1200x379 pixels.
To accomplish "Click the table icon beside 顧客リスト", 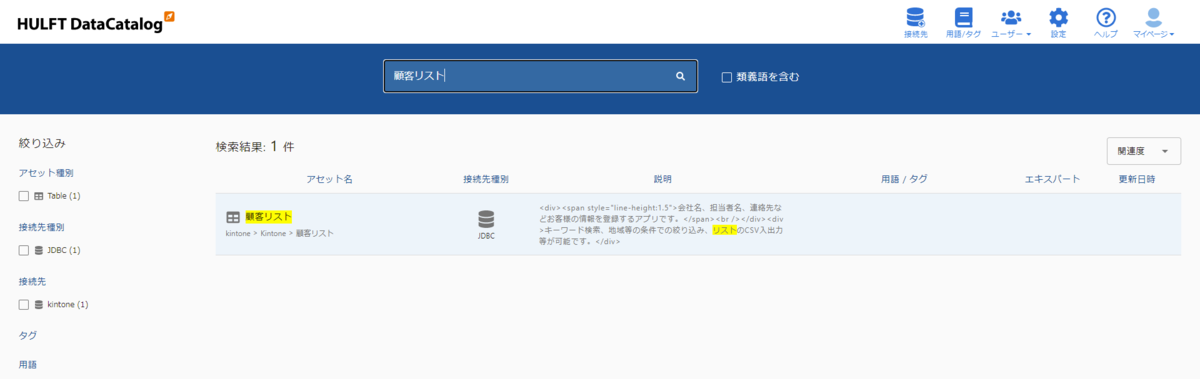I will coord(233,217).
